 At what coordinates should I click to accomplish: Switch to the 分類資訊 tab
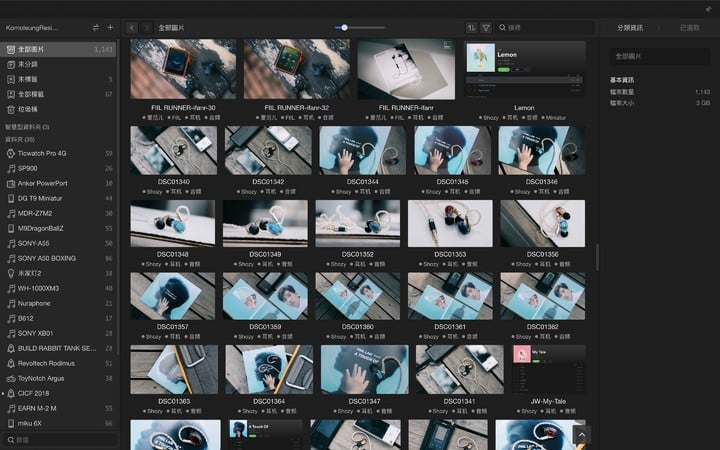pos(630,28)
